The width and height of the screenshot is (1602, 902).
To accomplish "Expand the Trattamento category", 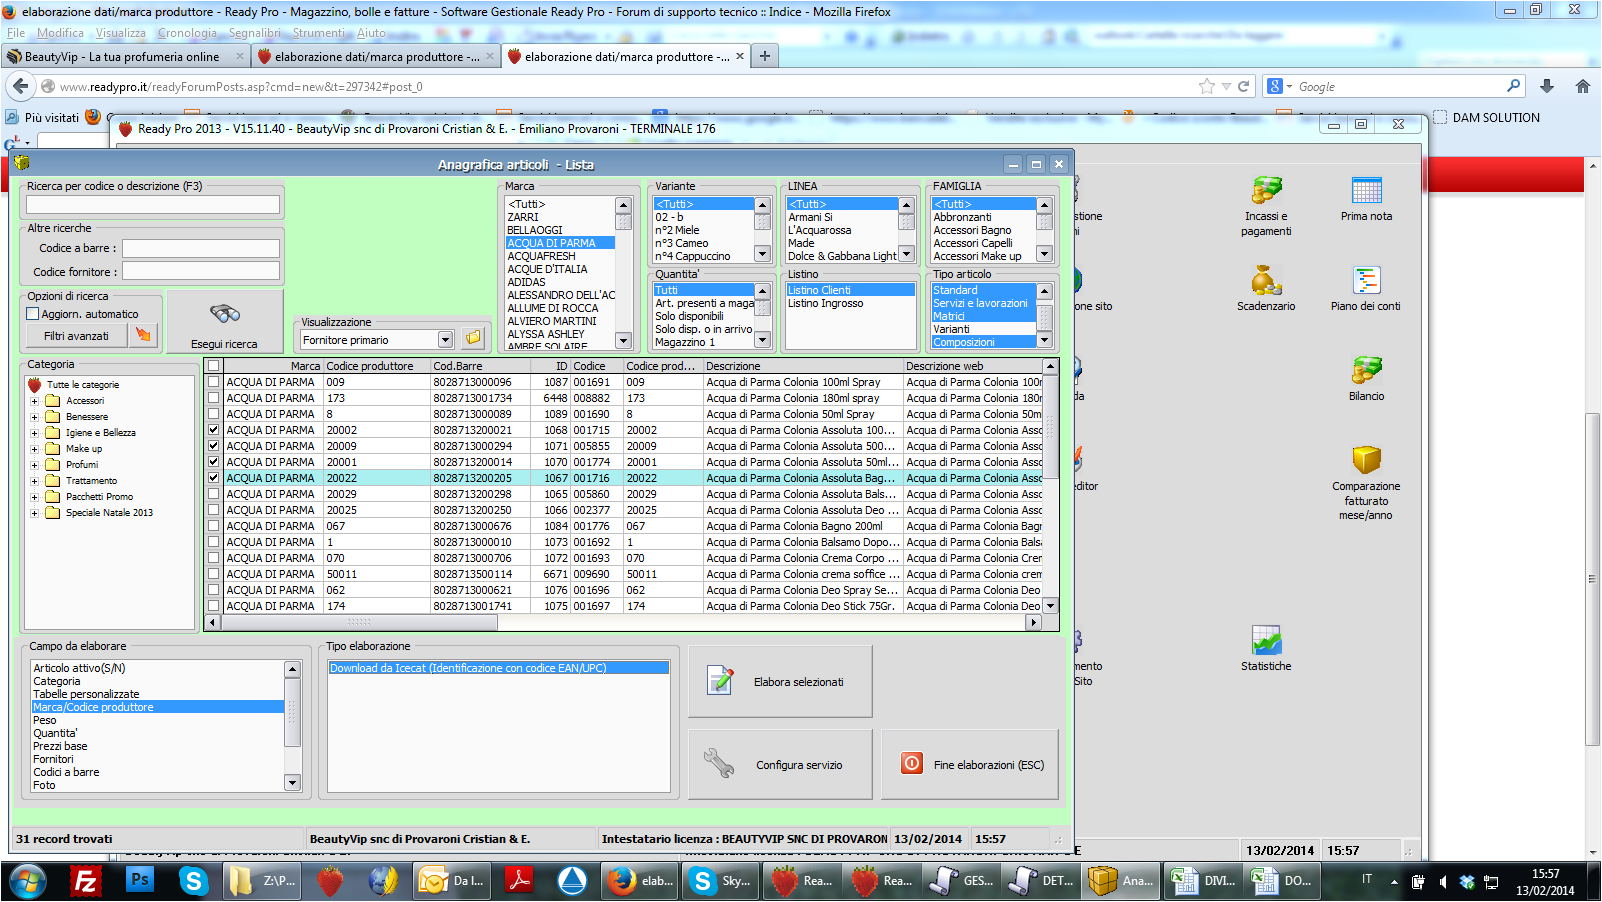I will pyautogui.click(x=34, y=481).
